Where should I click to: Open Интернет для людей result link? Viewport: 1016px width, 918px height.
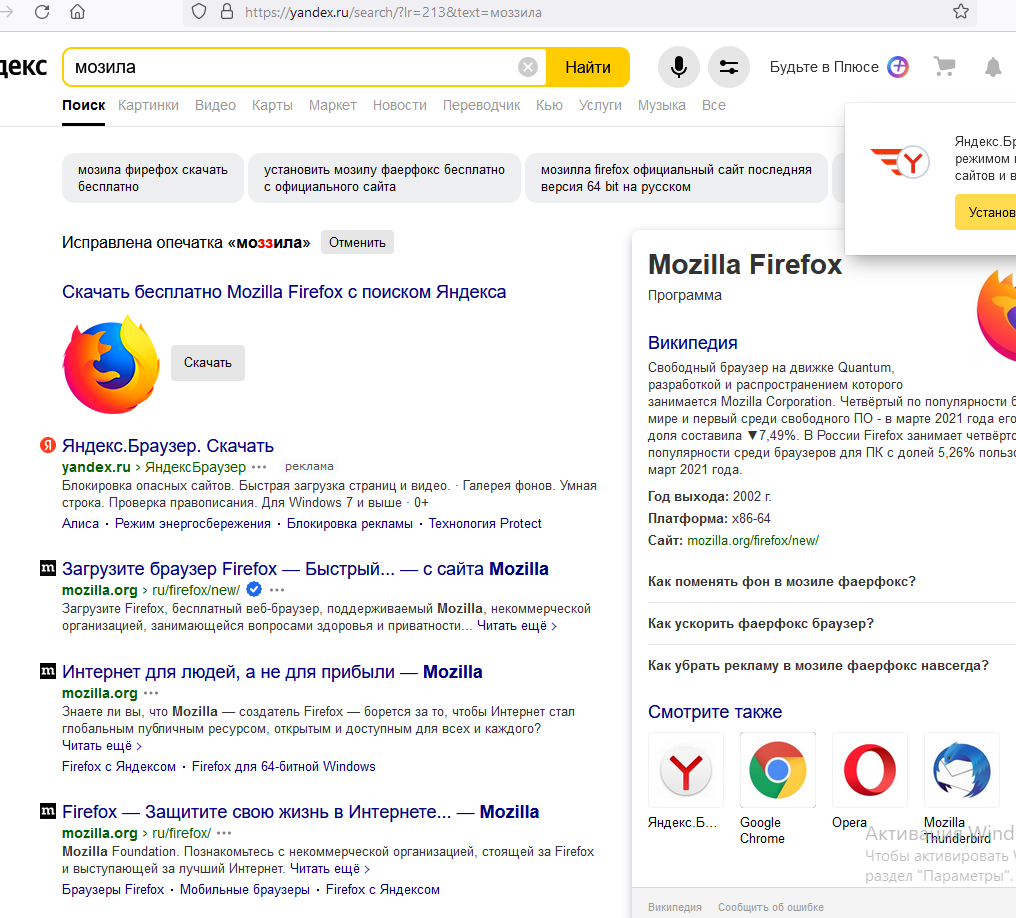[x=272, y=672]
